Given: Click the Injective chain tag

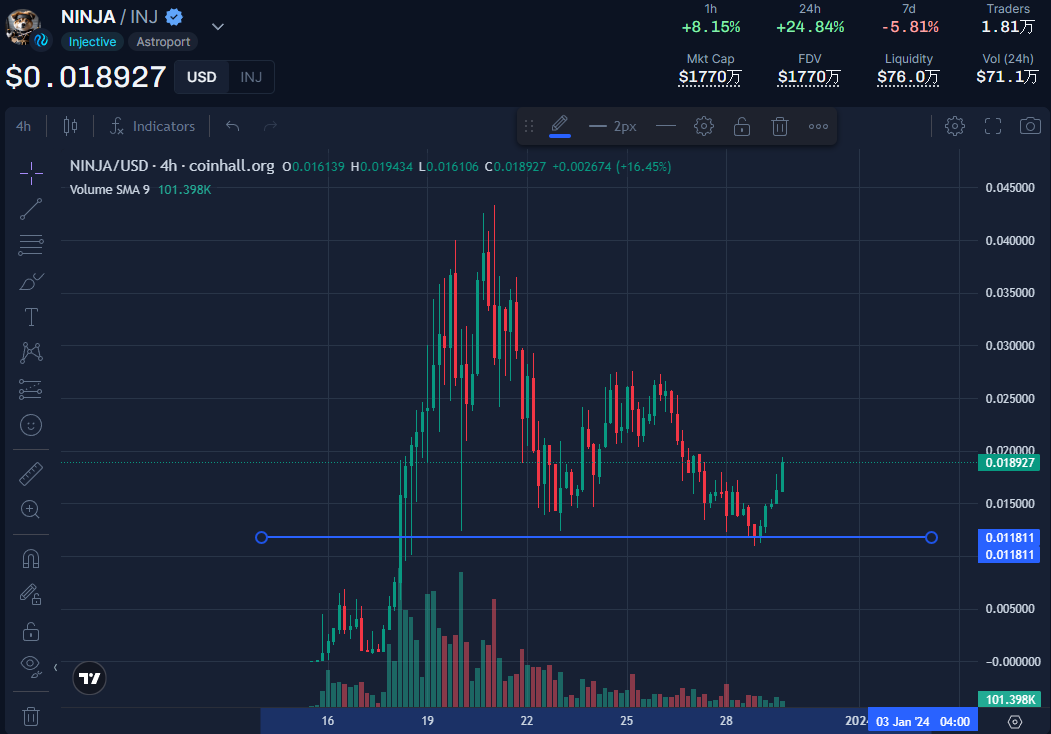Looking at the screenshot, I should (x=92, y=42).
